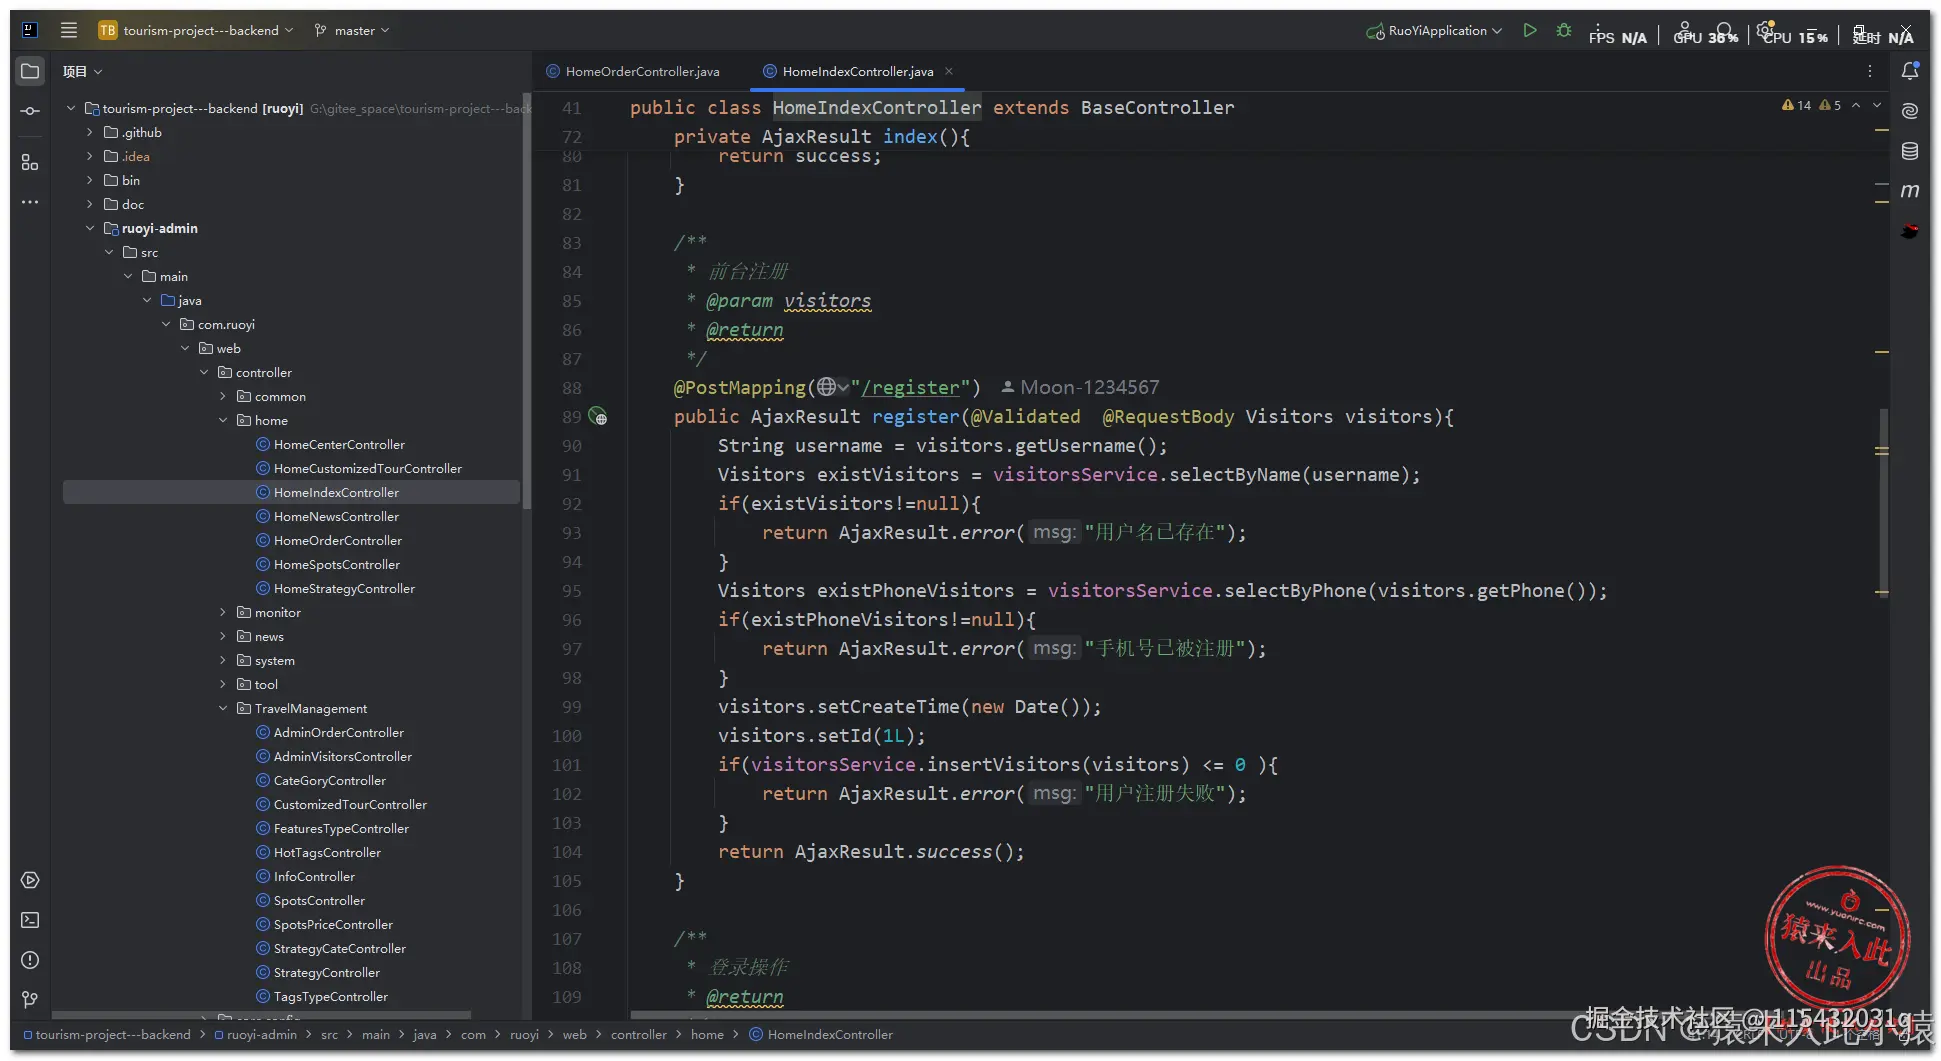Jump to the previous highlighted problem

[1856, 105]
